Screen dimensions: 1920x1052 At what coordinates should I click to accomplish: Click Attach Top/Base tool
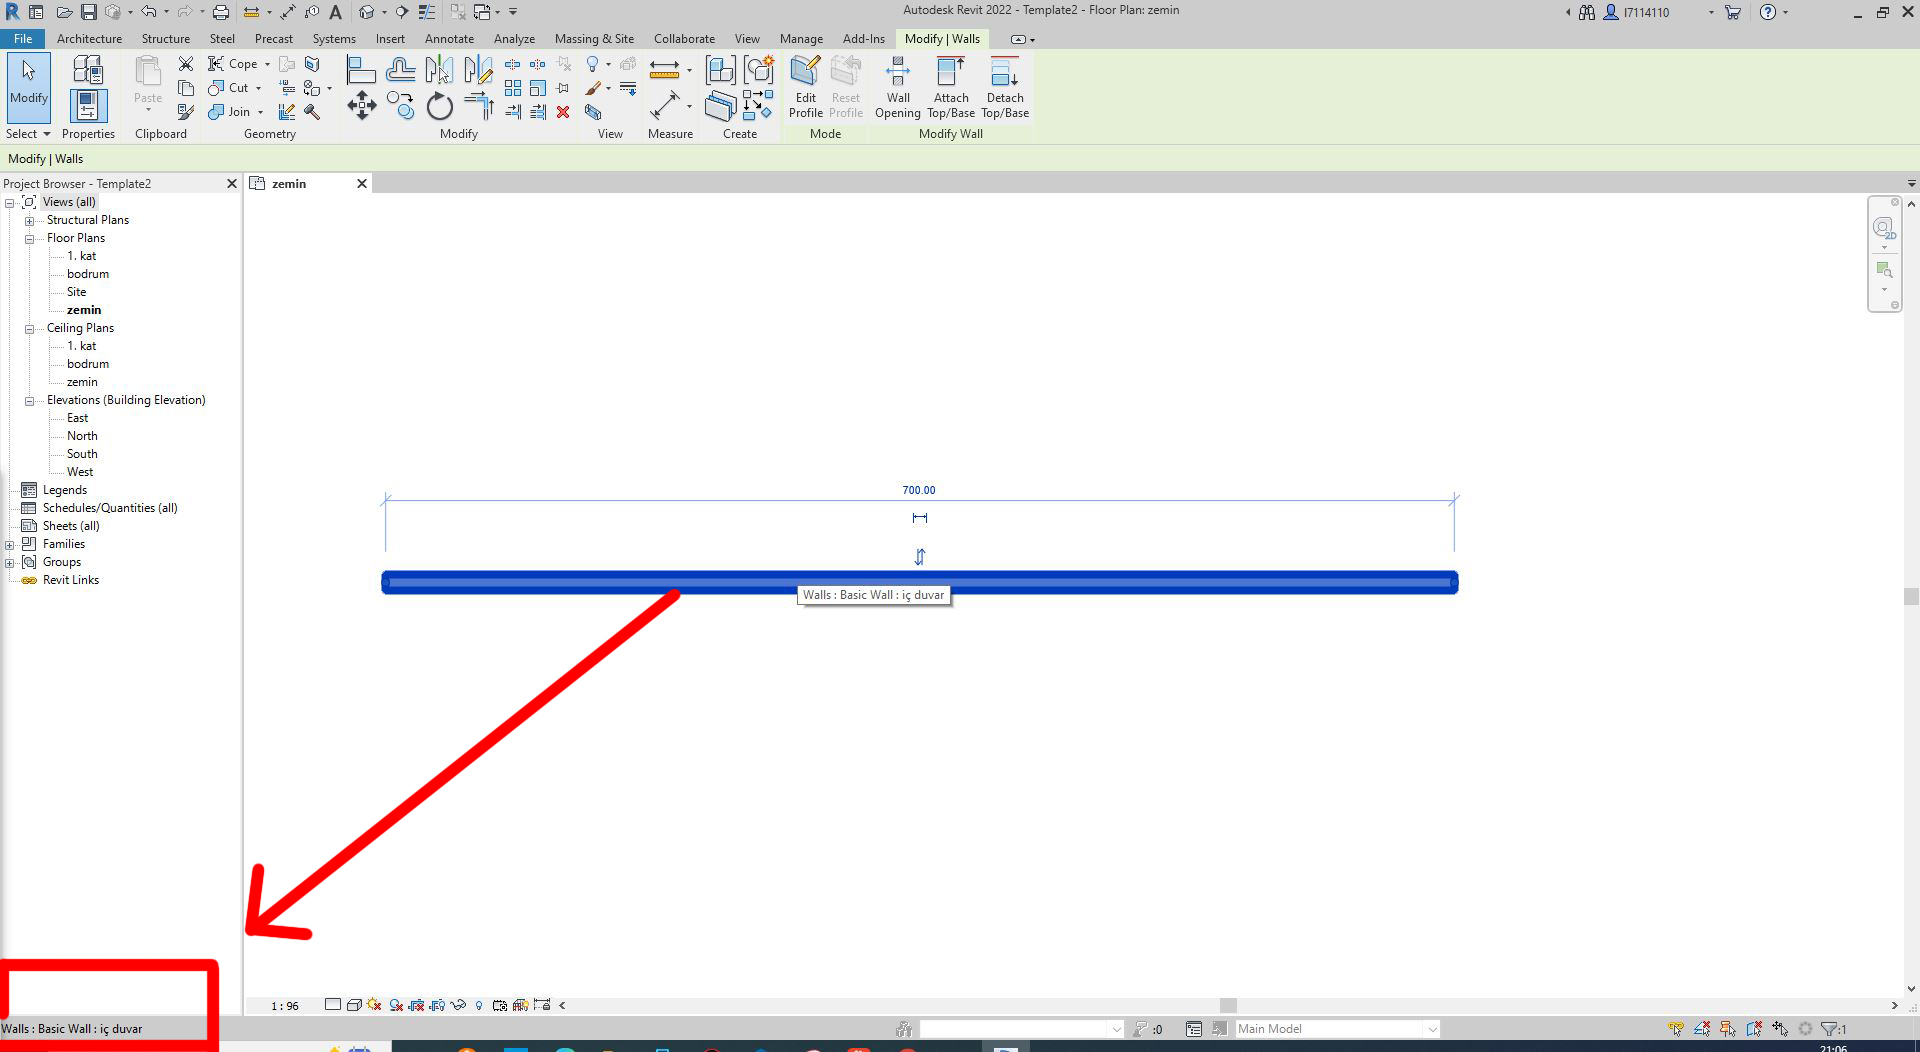(x=951, y=87)
